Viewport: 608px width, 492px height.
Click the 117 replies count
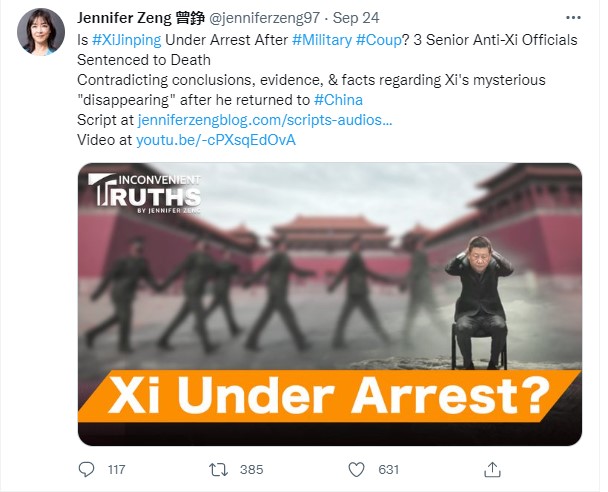pos(116,470)
